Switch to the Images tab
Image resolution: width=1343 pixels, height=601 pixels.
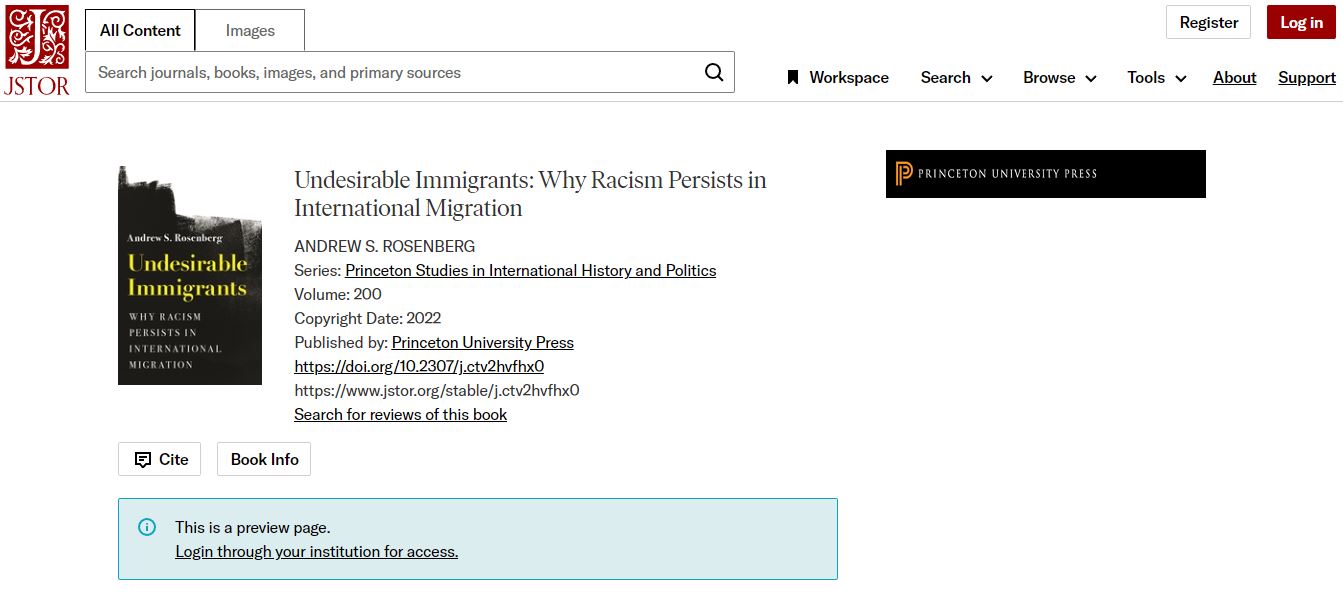click(x=250, y=30)
